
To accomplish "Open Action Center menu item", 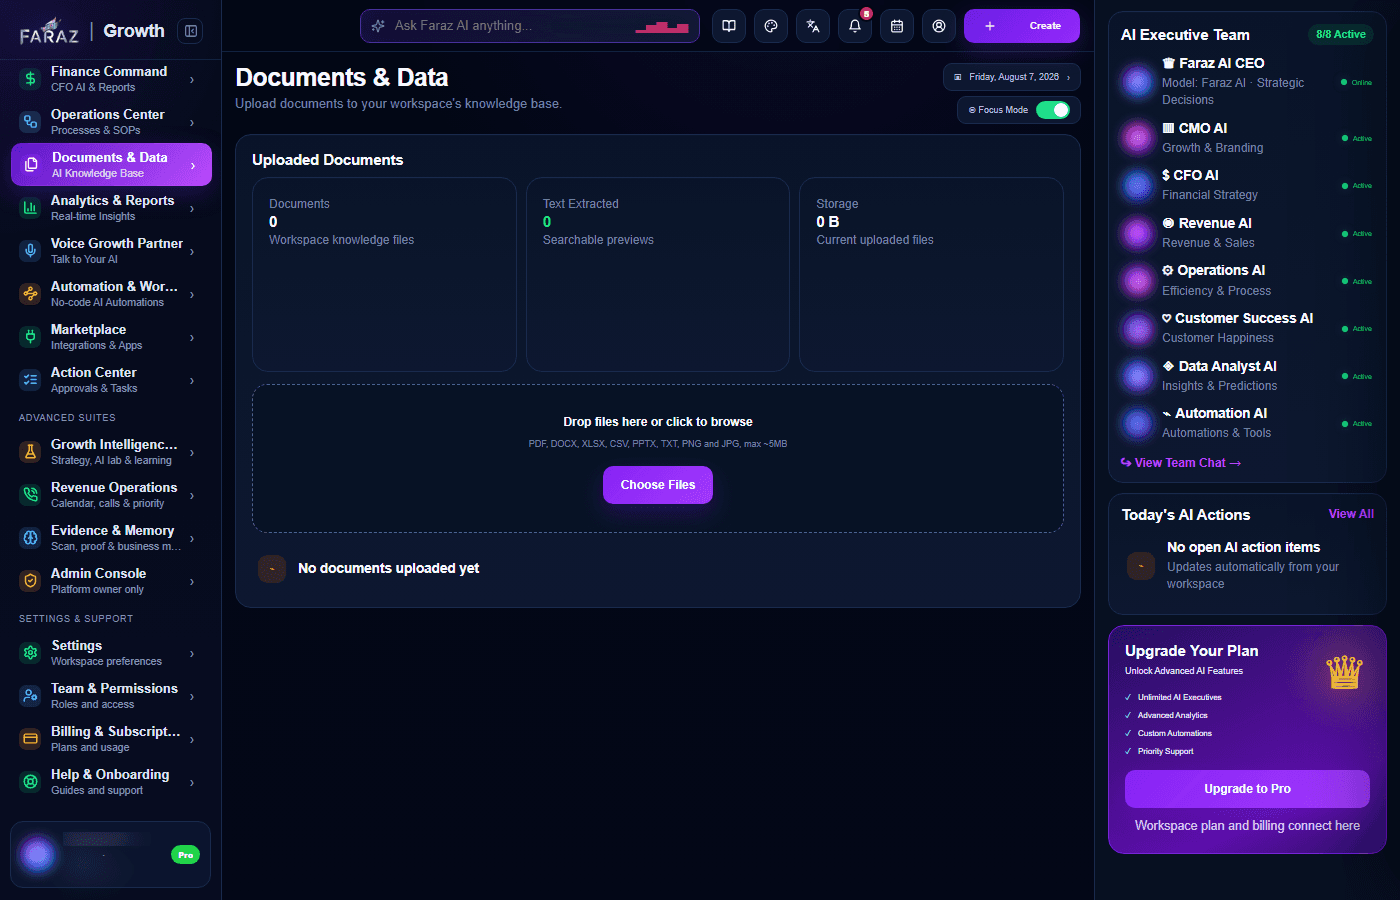I will tap(111, 380).
